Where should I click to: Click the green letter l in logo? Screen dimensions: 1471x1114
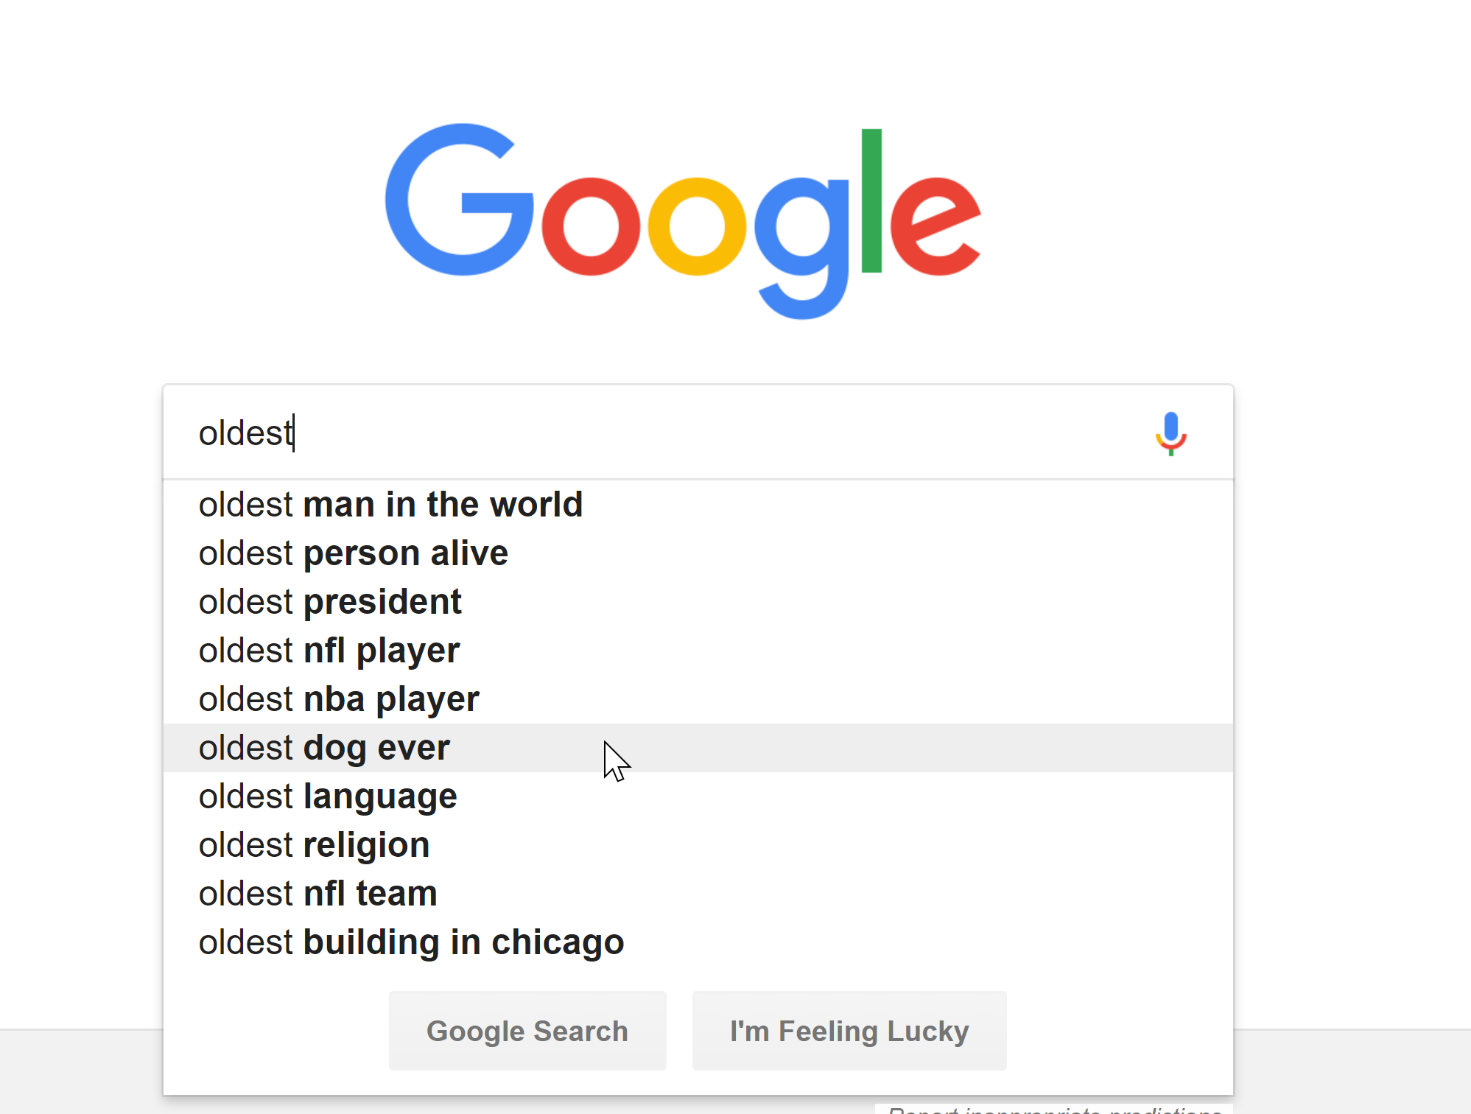[x=871, y=200]
